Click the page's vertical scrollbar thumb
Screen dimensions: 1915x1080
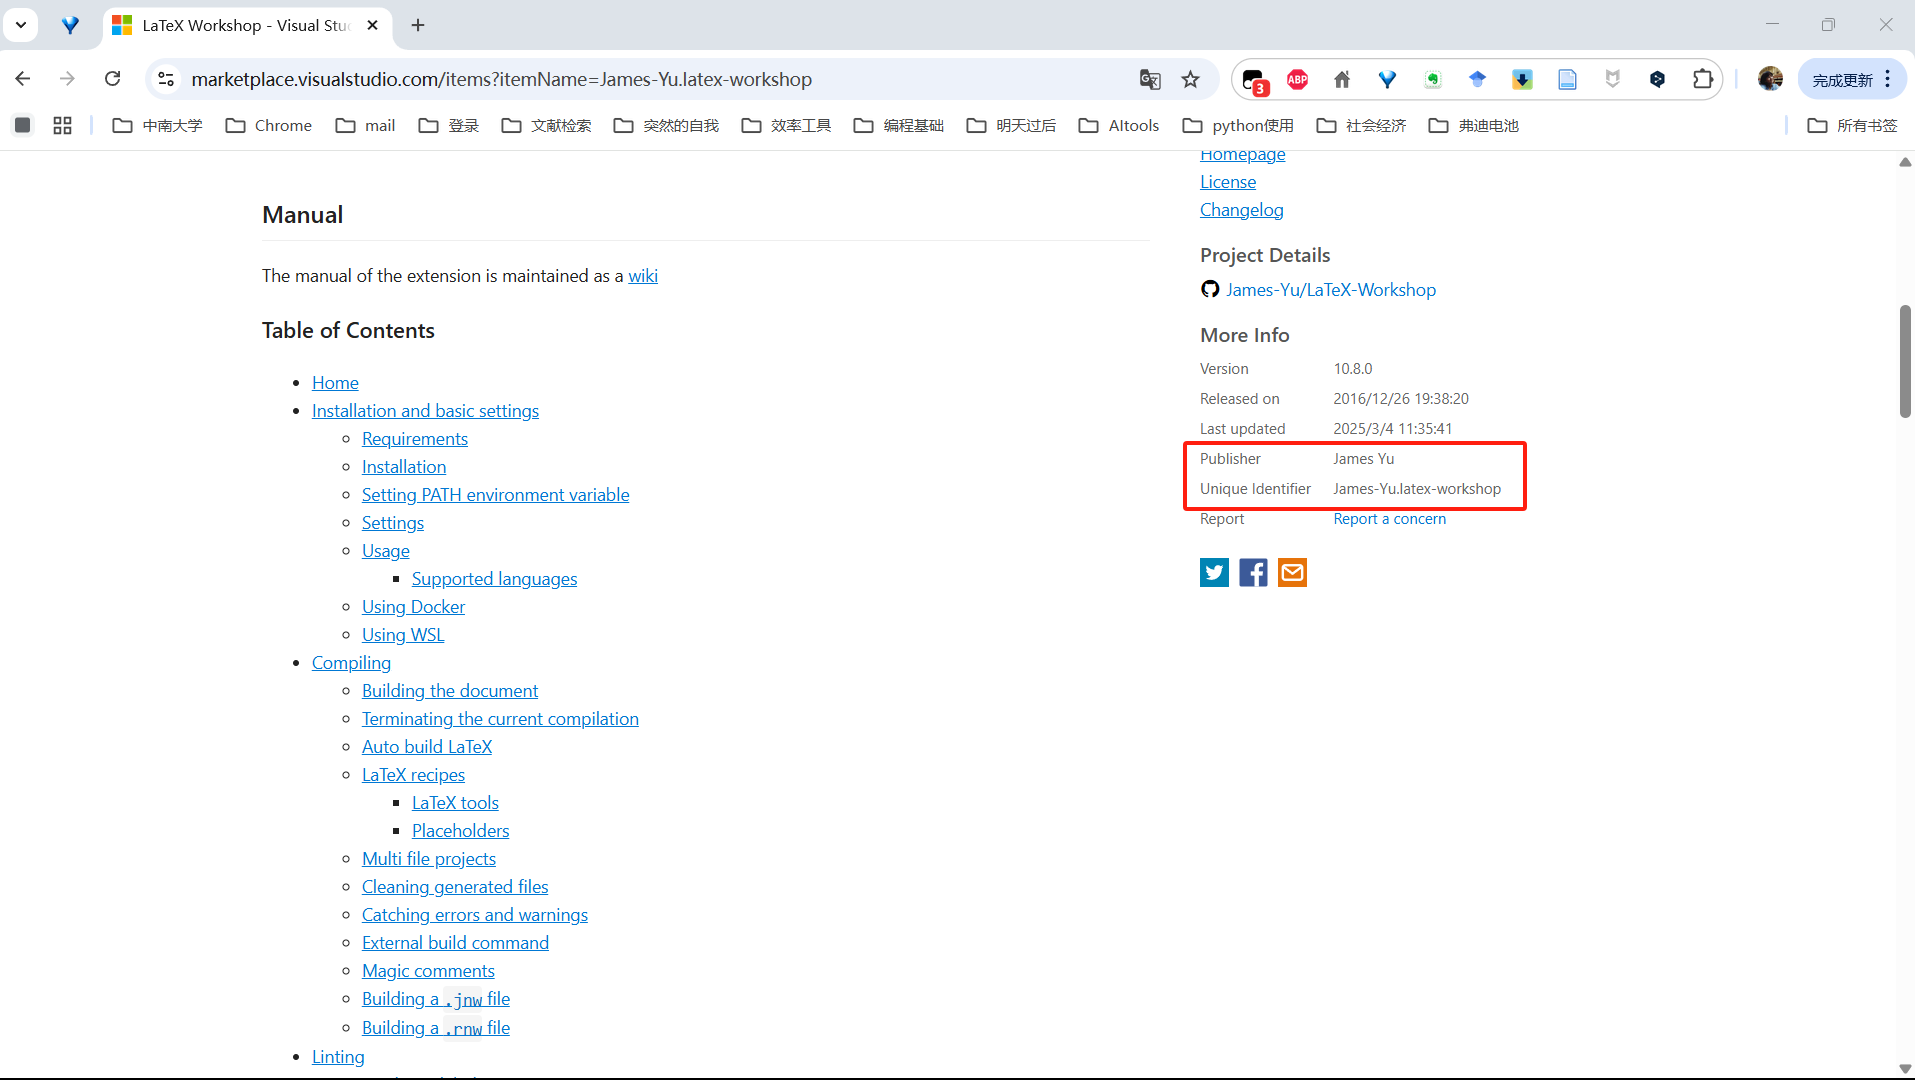pyautogui.click(x=1904, y=361)
